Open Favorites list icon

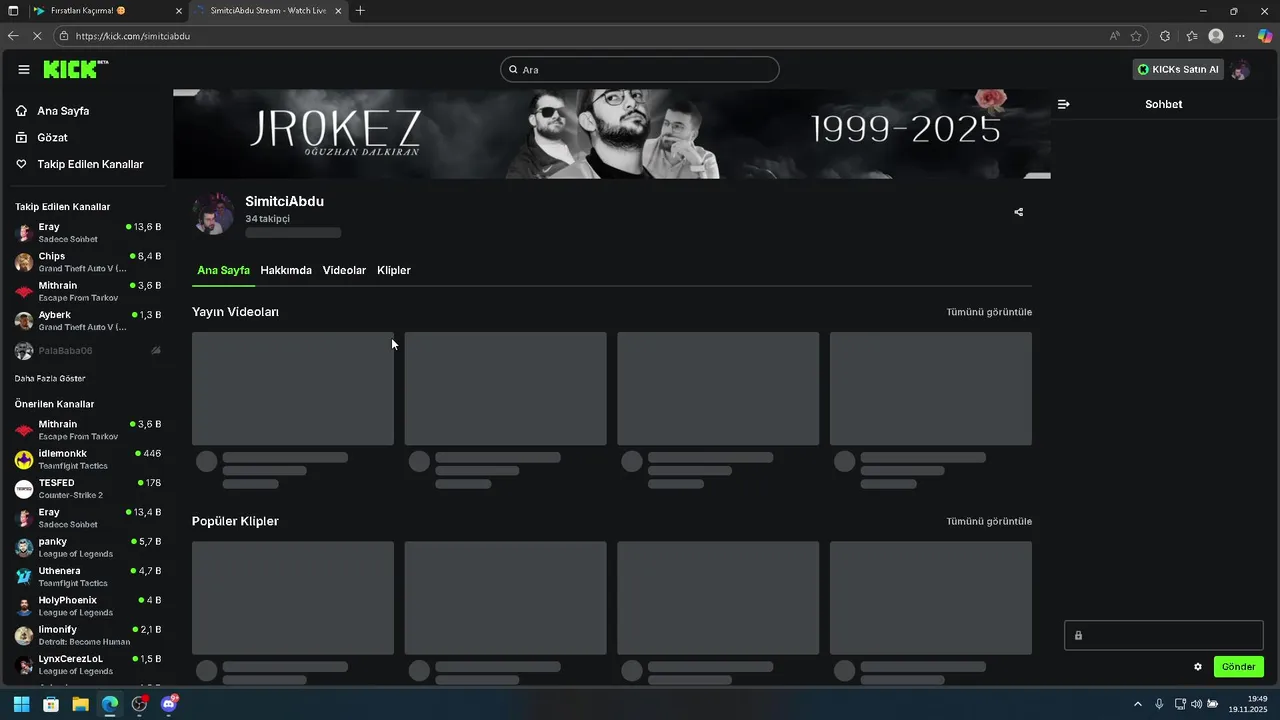1192,36
